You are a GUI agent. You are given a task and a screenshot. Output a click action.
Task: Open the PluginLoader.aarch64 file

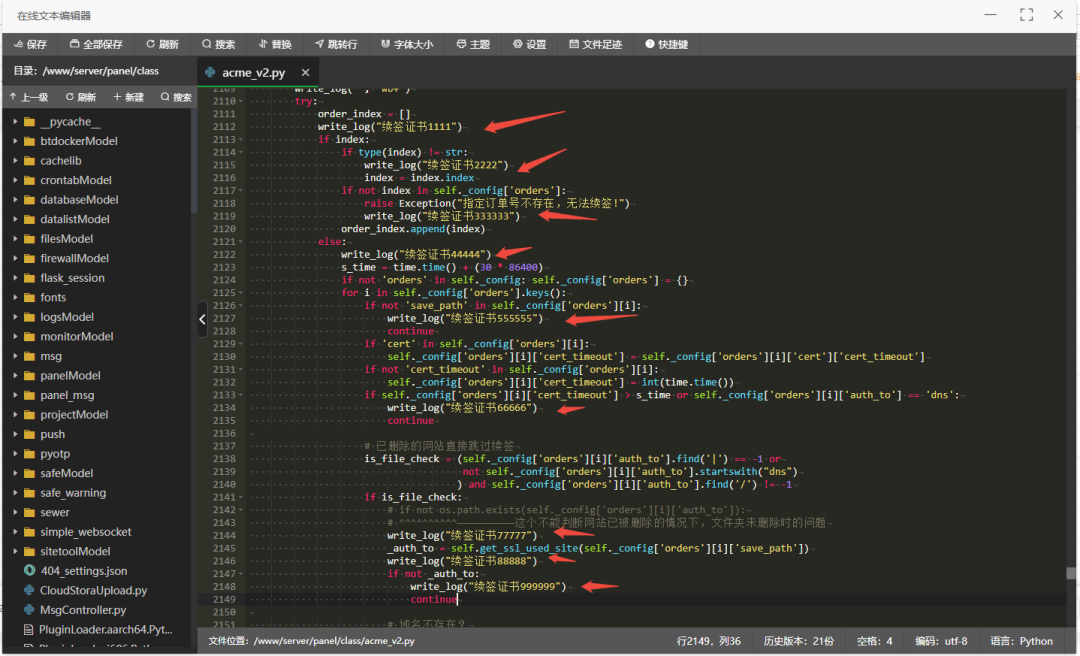pos(105,629)
